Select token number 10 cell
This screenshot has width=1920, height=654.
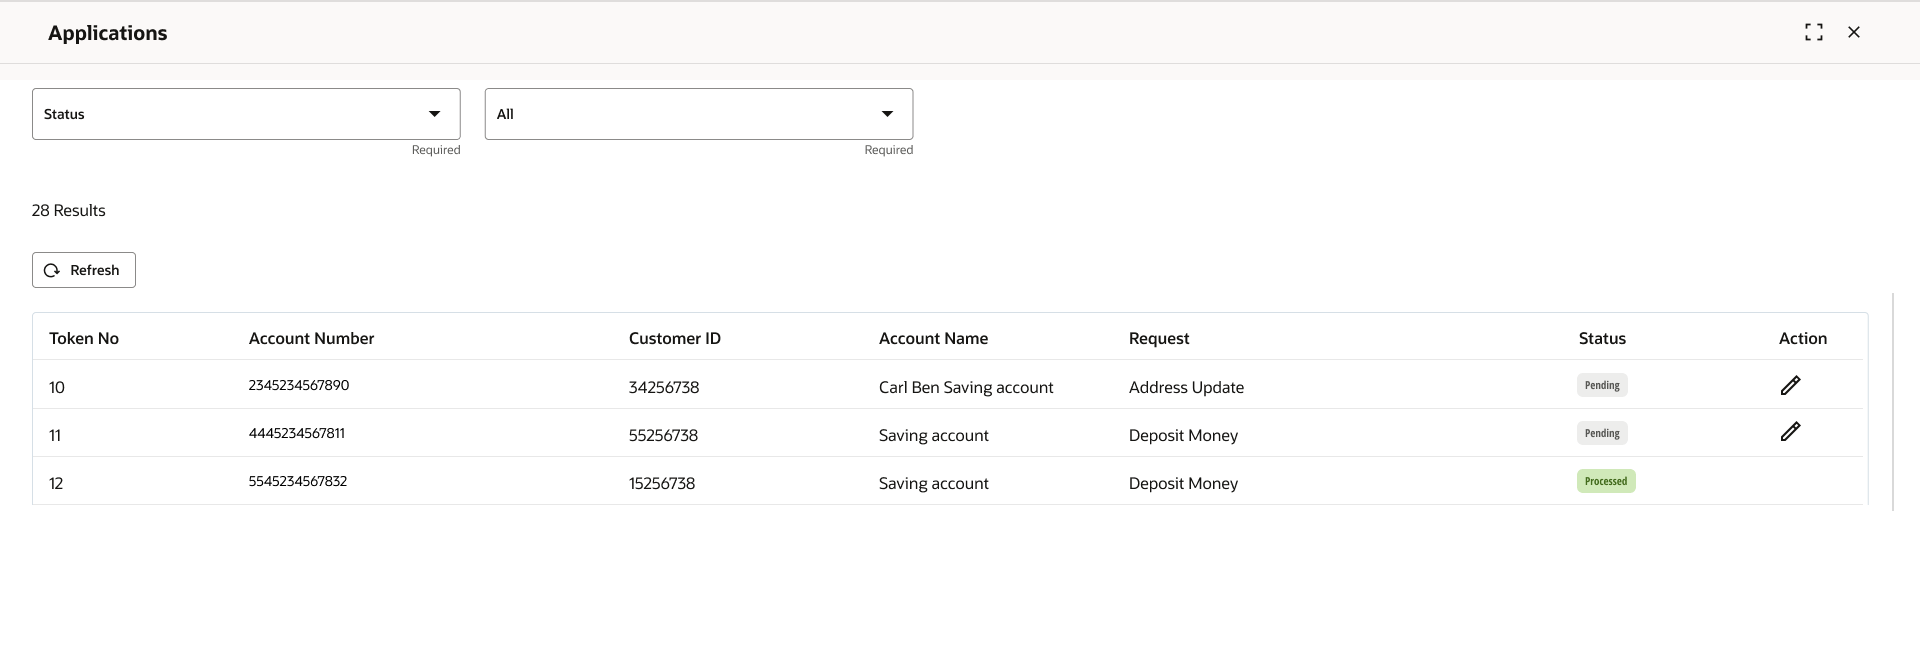pos(57,387)
